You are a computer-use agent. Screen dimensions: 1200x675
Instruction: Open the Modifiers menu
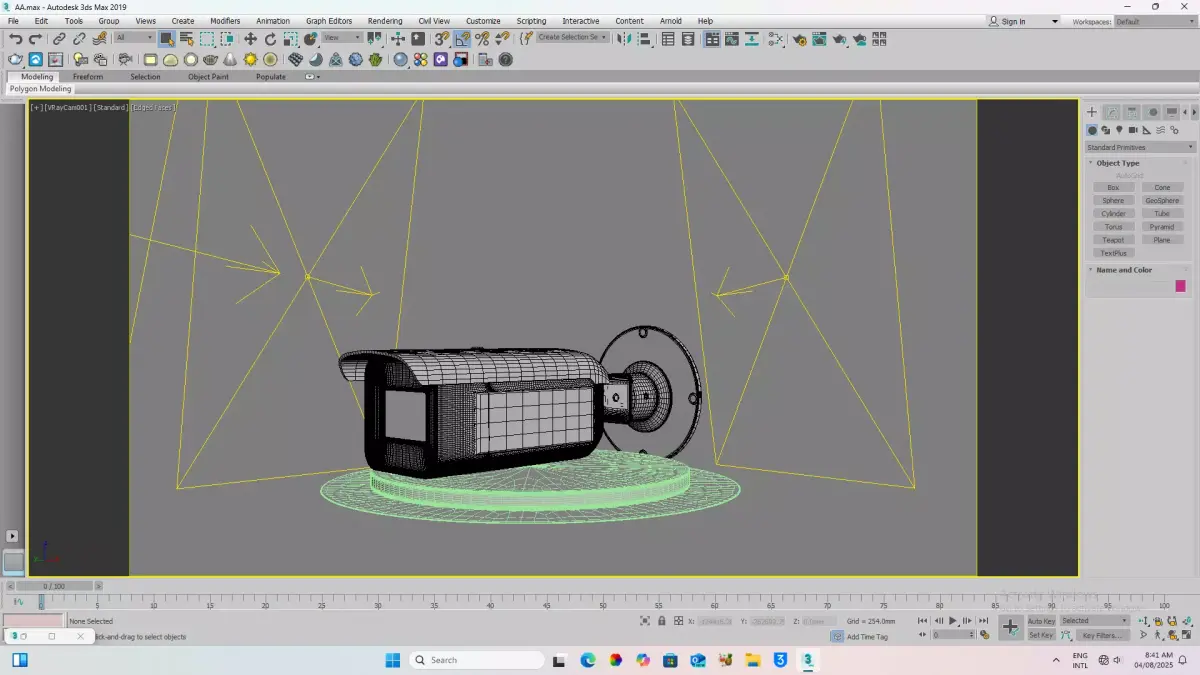coord(225,21)
